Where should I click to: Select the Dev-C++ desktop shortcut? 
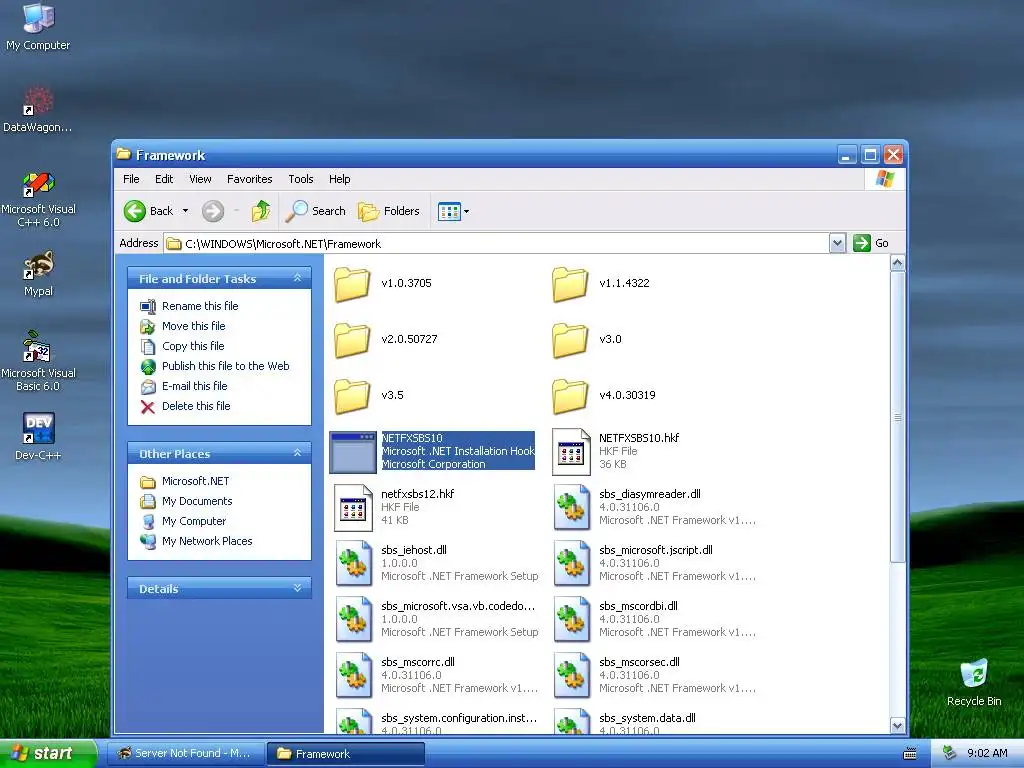(38, 436)
